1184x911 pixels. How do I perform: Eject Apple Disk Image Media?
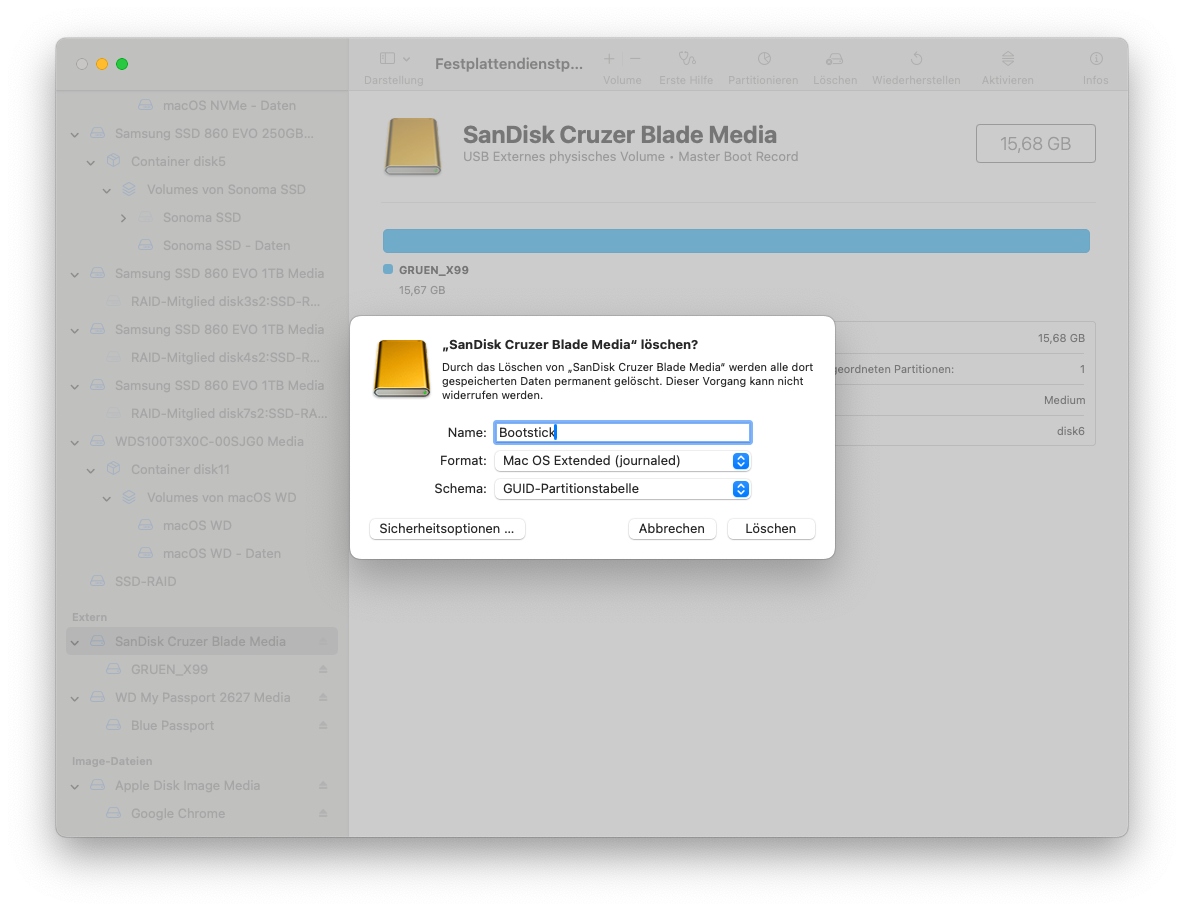(x=323, y=786)
